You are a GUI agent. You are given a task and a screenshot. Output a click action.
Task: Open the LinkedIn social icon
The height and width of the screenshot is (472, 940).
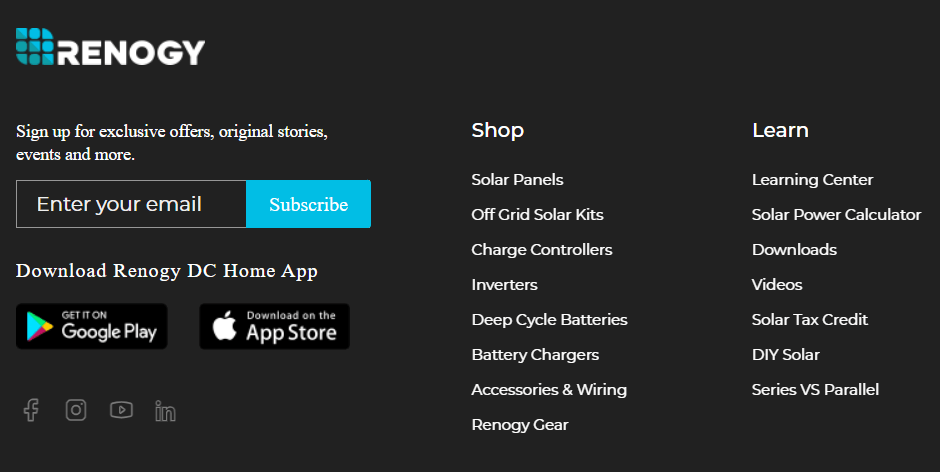pyautogui.click(x=166, y=410)
